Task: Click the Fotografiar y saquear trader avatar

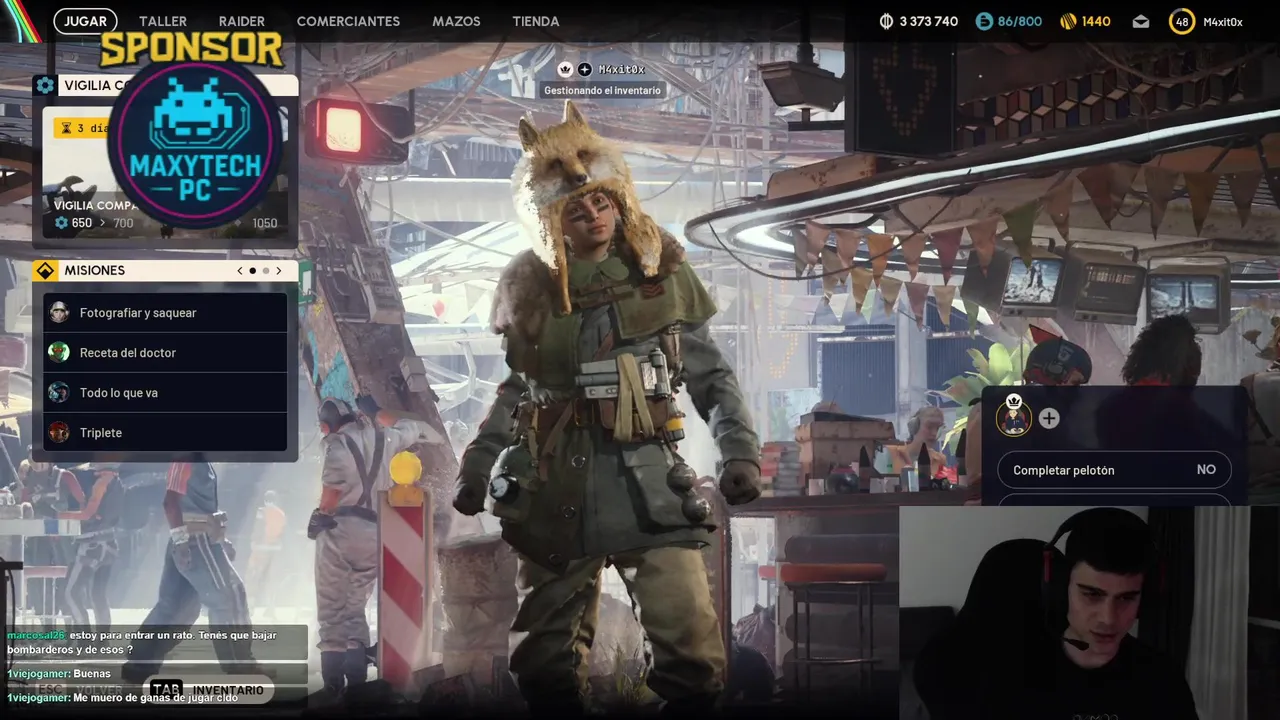Action: (59, 312)
